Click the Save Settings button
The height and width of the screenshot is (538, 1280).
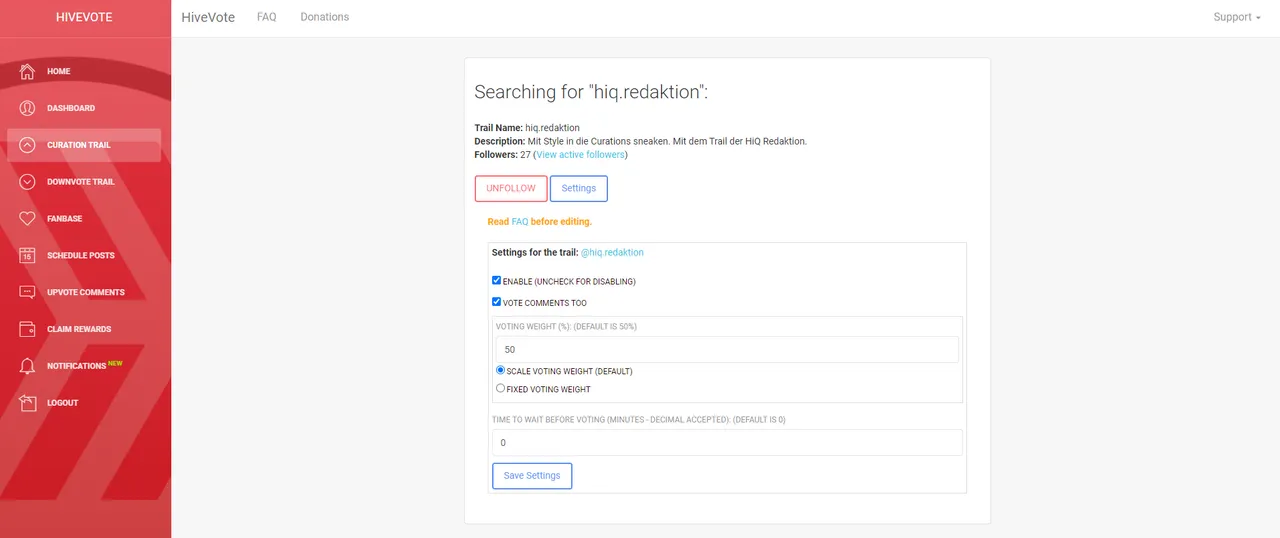532,476
